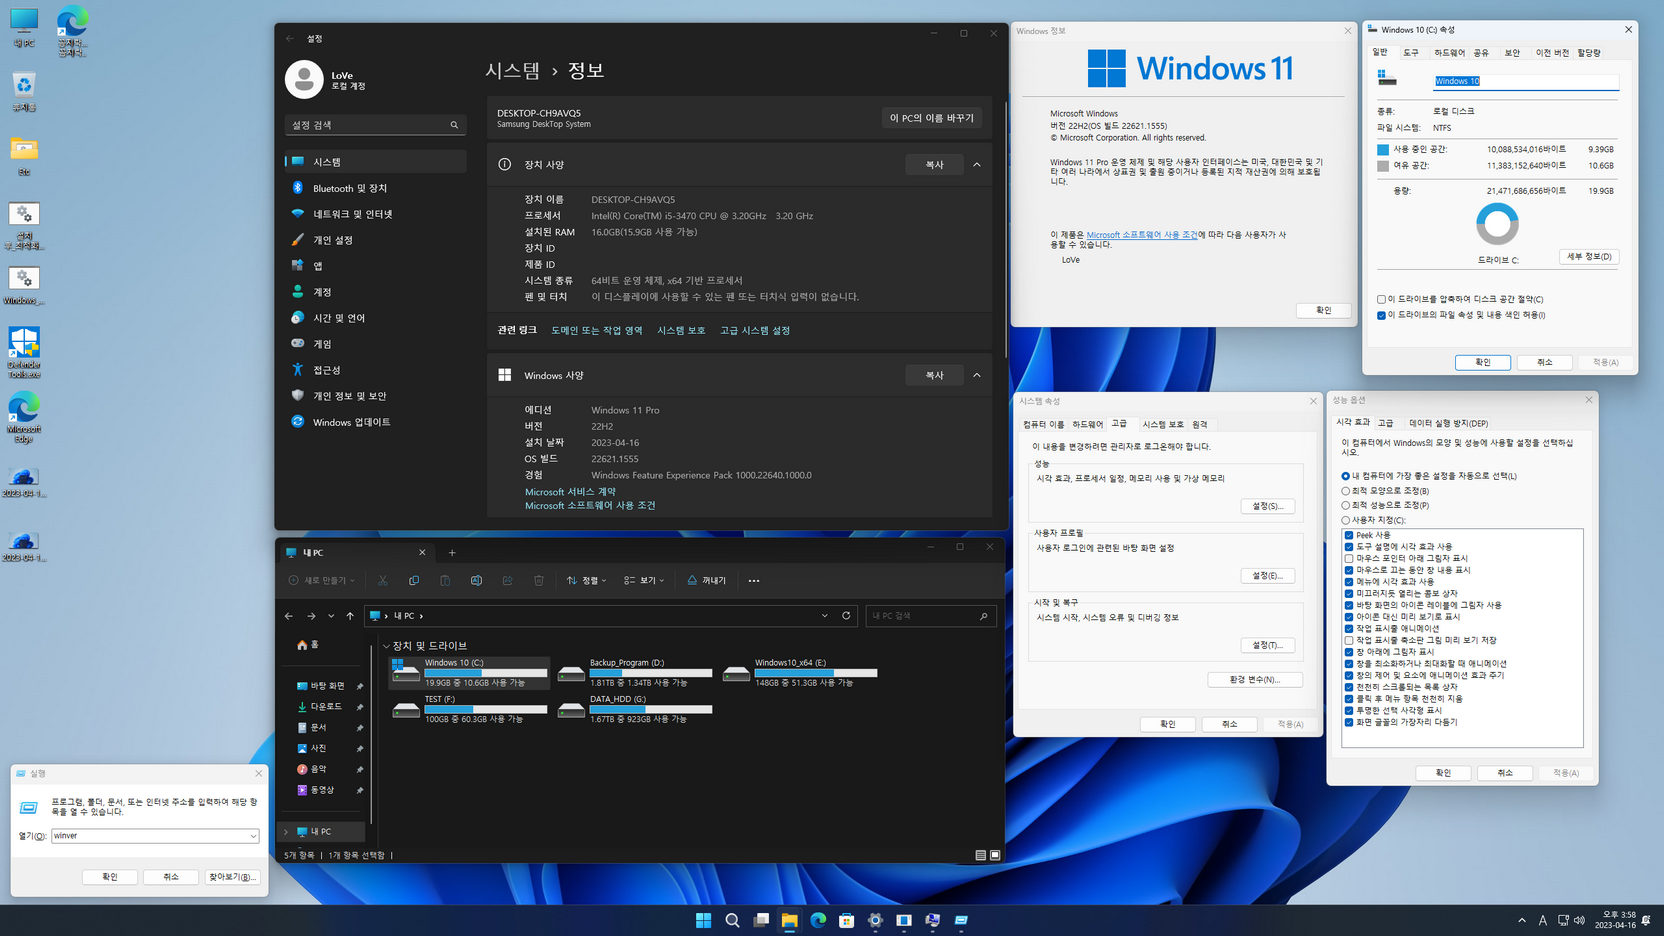The height and width of the screenshot is (936, 1664).
Task: Open 도구 tab in C: drive properties
Action: (1411, 52)
